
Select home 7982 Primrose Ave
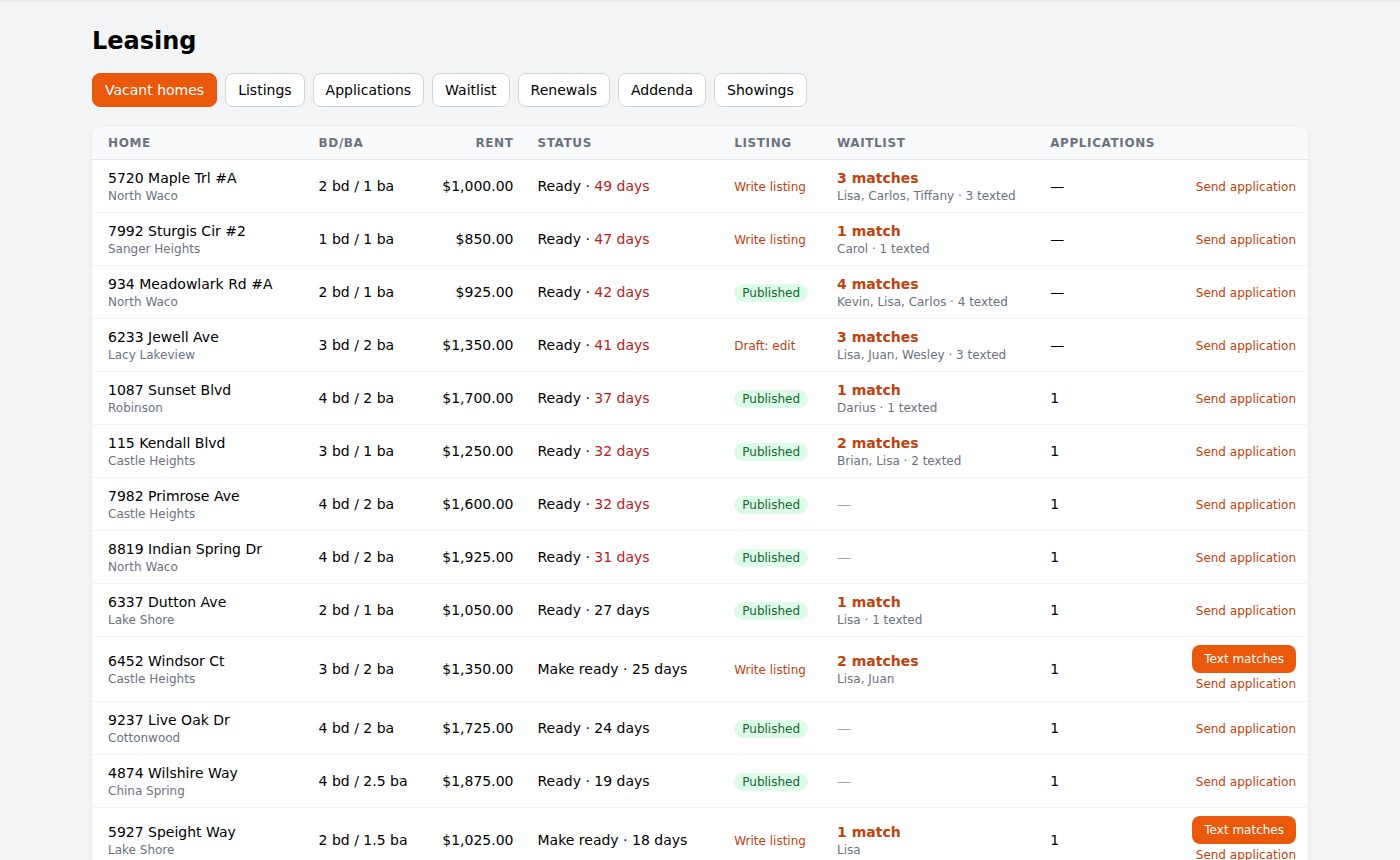[173, 496]
